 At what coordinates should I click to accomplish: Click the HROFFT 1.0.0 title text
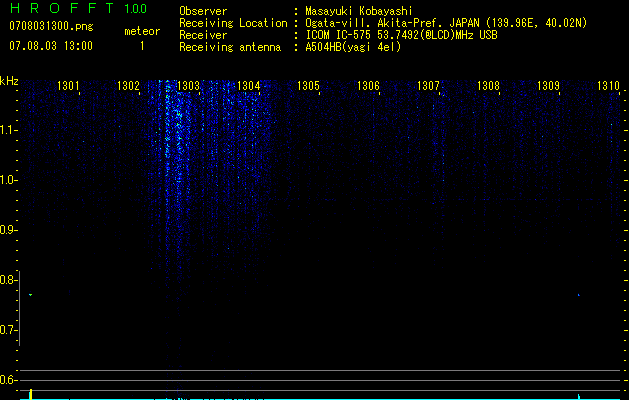(78, 8)
